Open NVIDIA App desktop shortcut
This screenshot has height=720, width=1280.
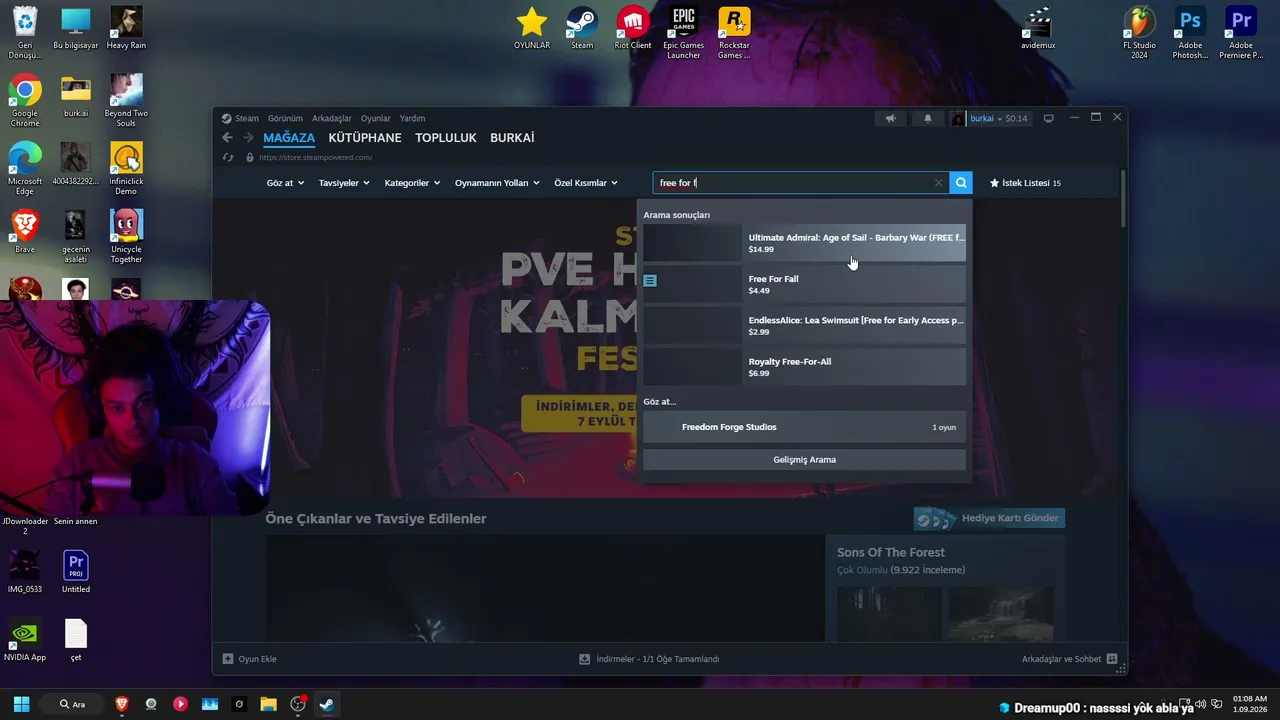point(25,640)
